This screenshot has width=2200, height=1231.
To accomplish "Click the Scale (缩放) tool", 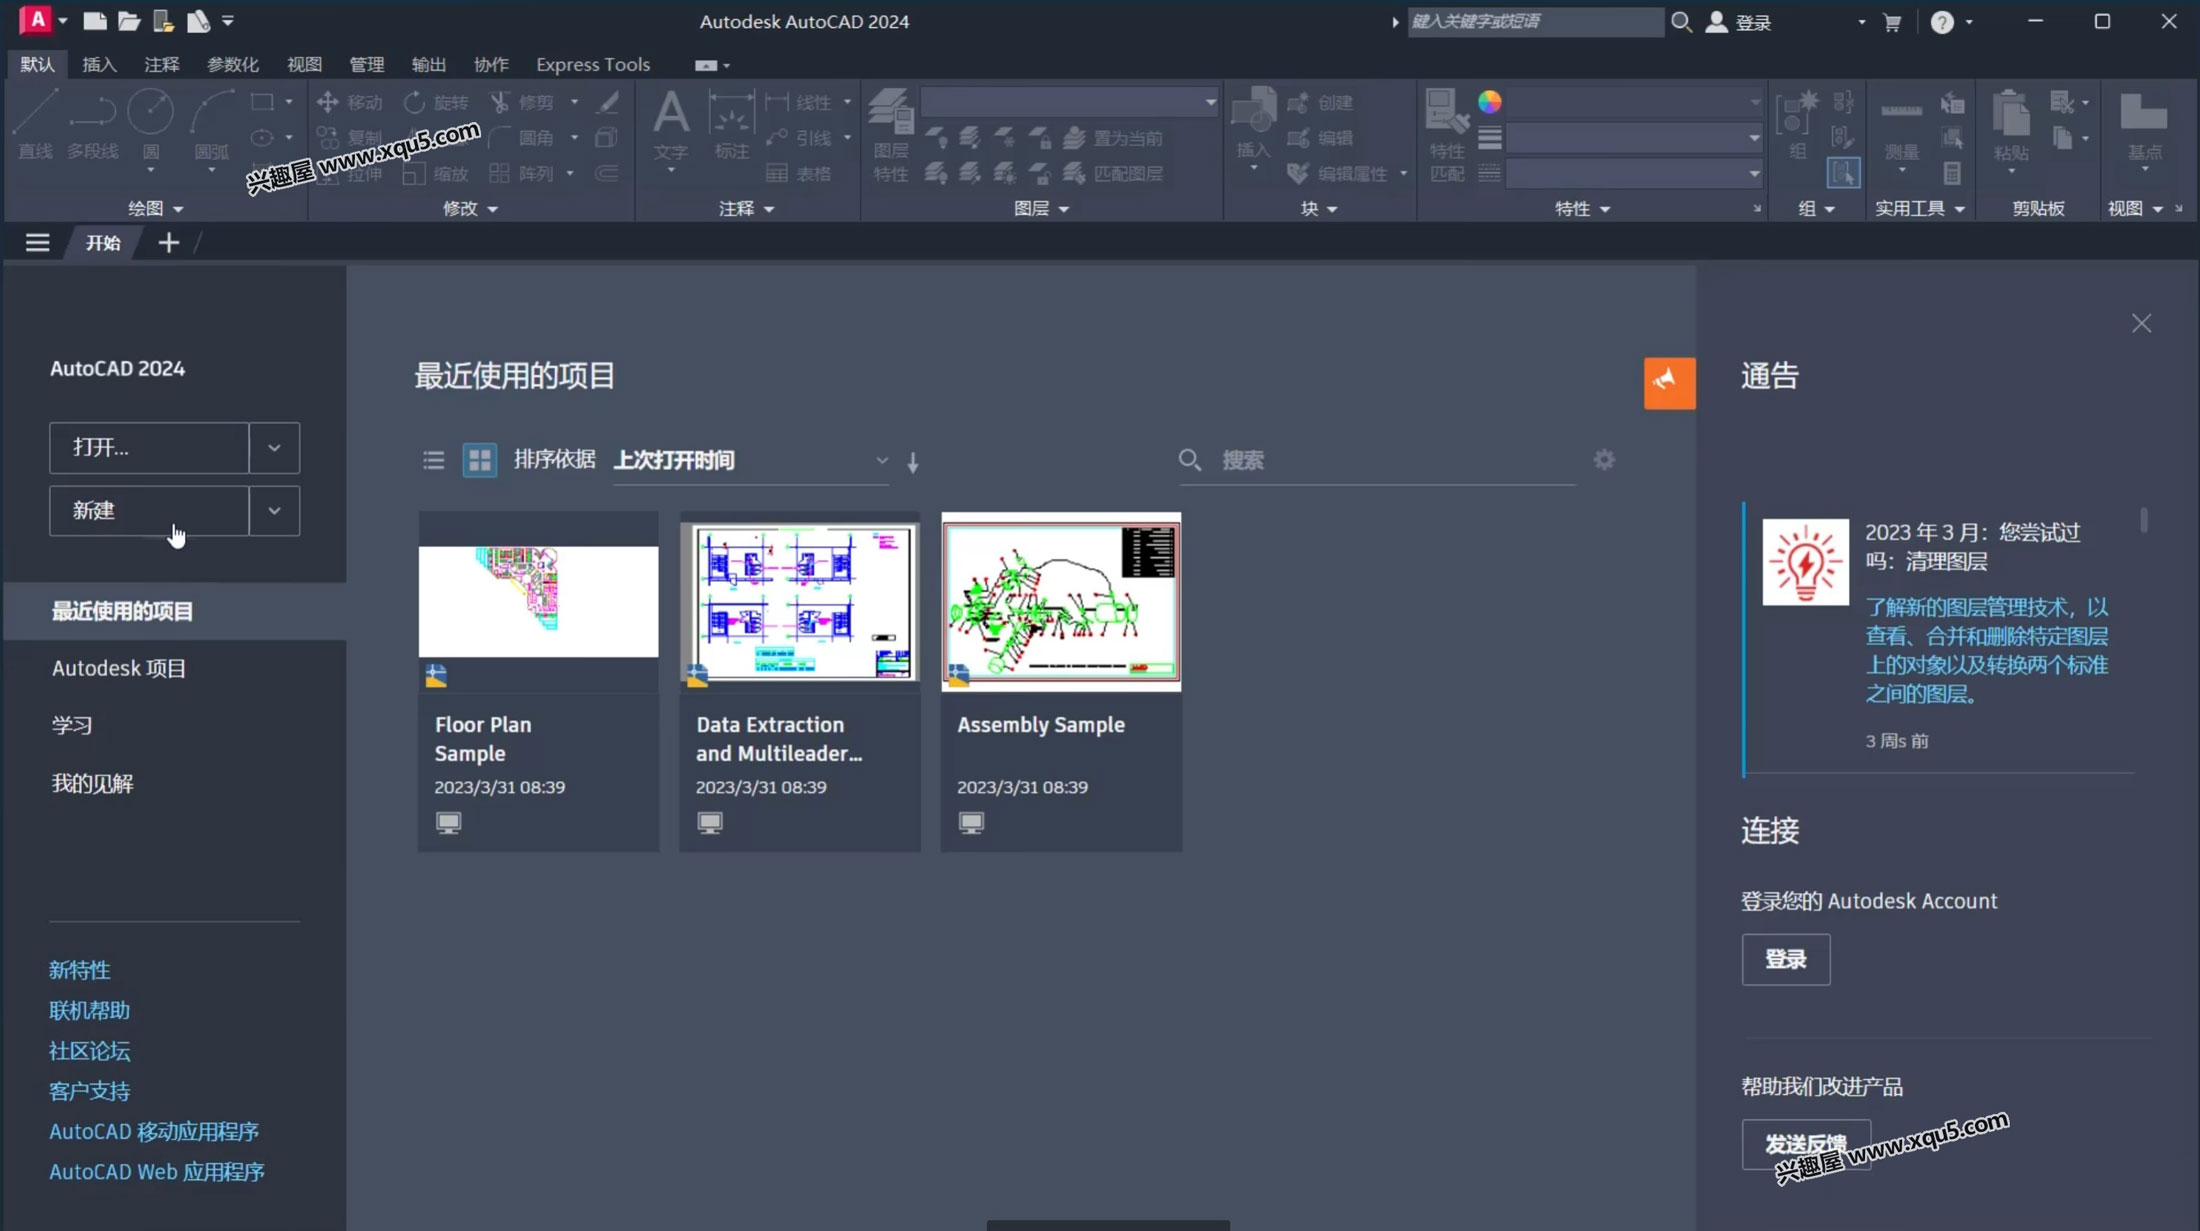I will click(x=436, y=174).
